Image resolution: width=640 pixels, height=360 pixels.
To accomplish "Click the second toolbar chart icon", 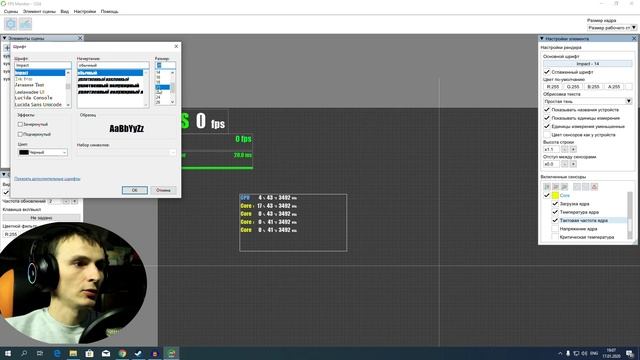I will pos(25,24).
